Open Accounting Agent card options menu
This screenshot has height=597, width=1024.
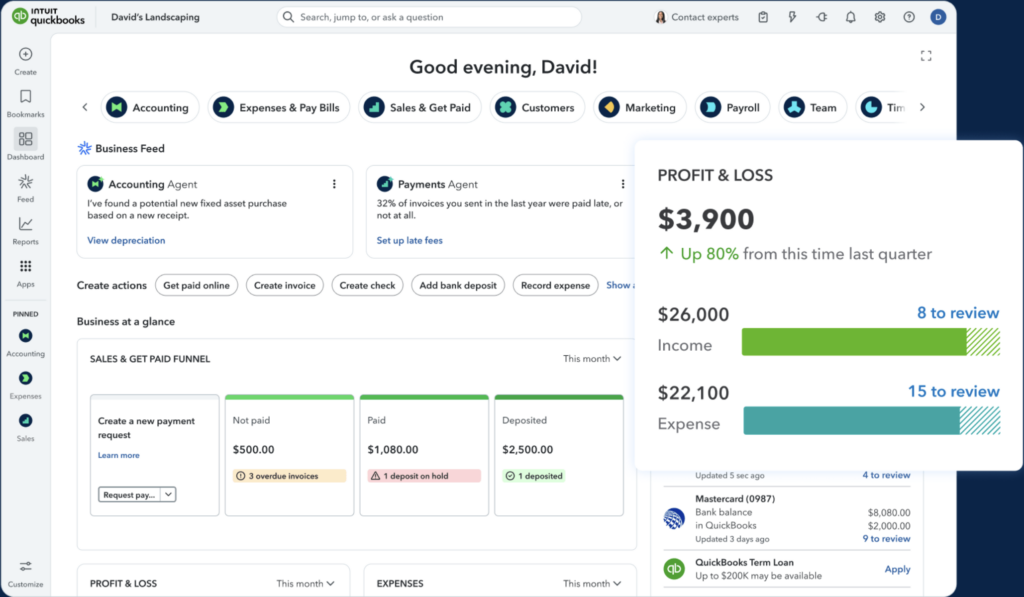tap(334, 184)
